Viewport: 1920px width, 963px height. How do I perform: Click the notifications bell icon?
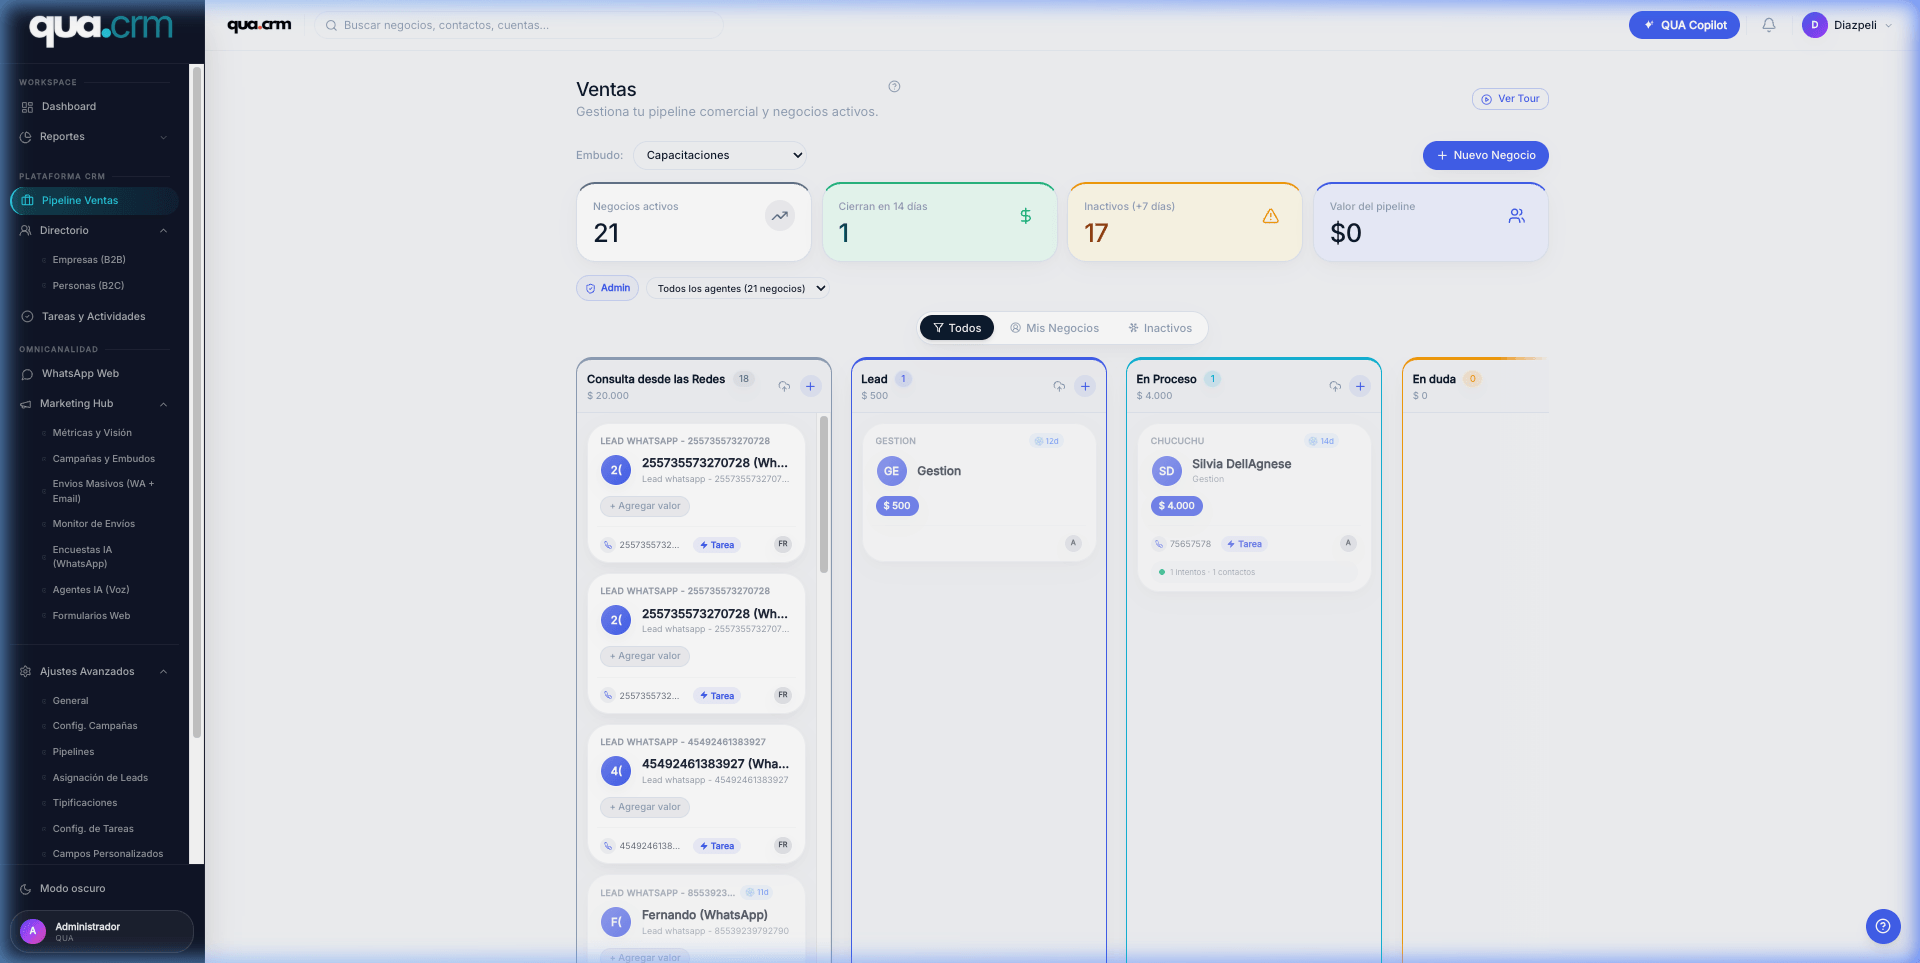(x=1768, y=24)
